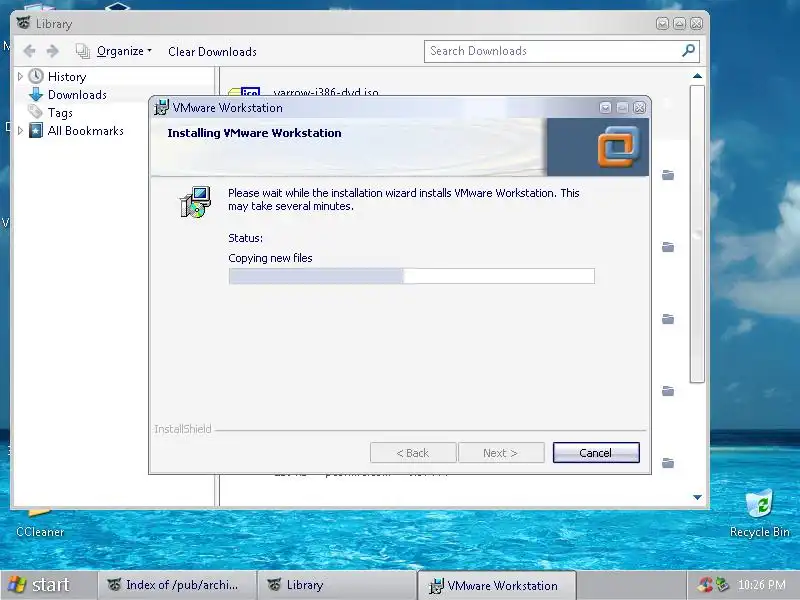This screenshot has width=800, height=600.
Task: Click the disabled Next button
Action: tap(501, 453)
